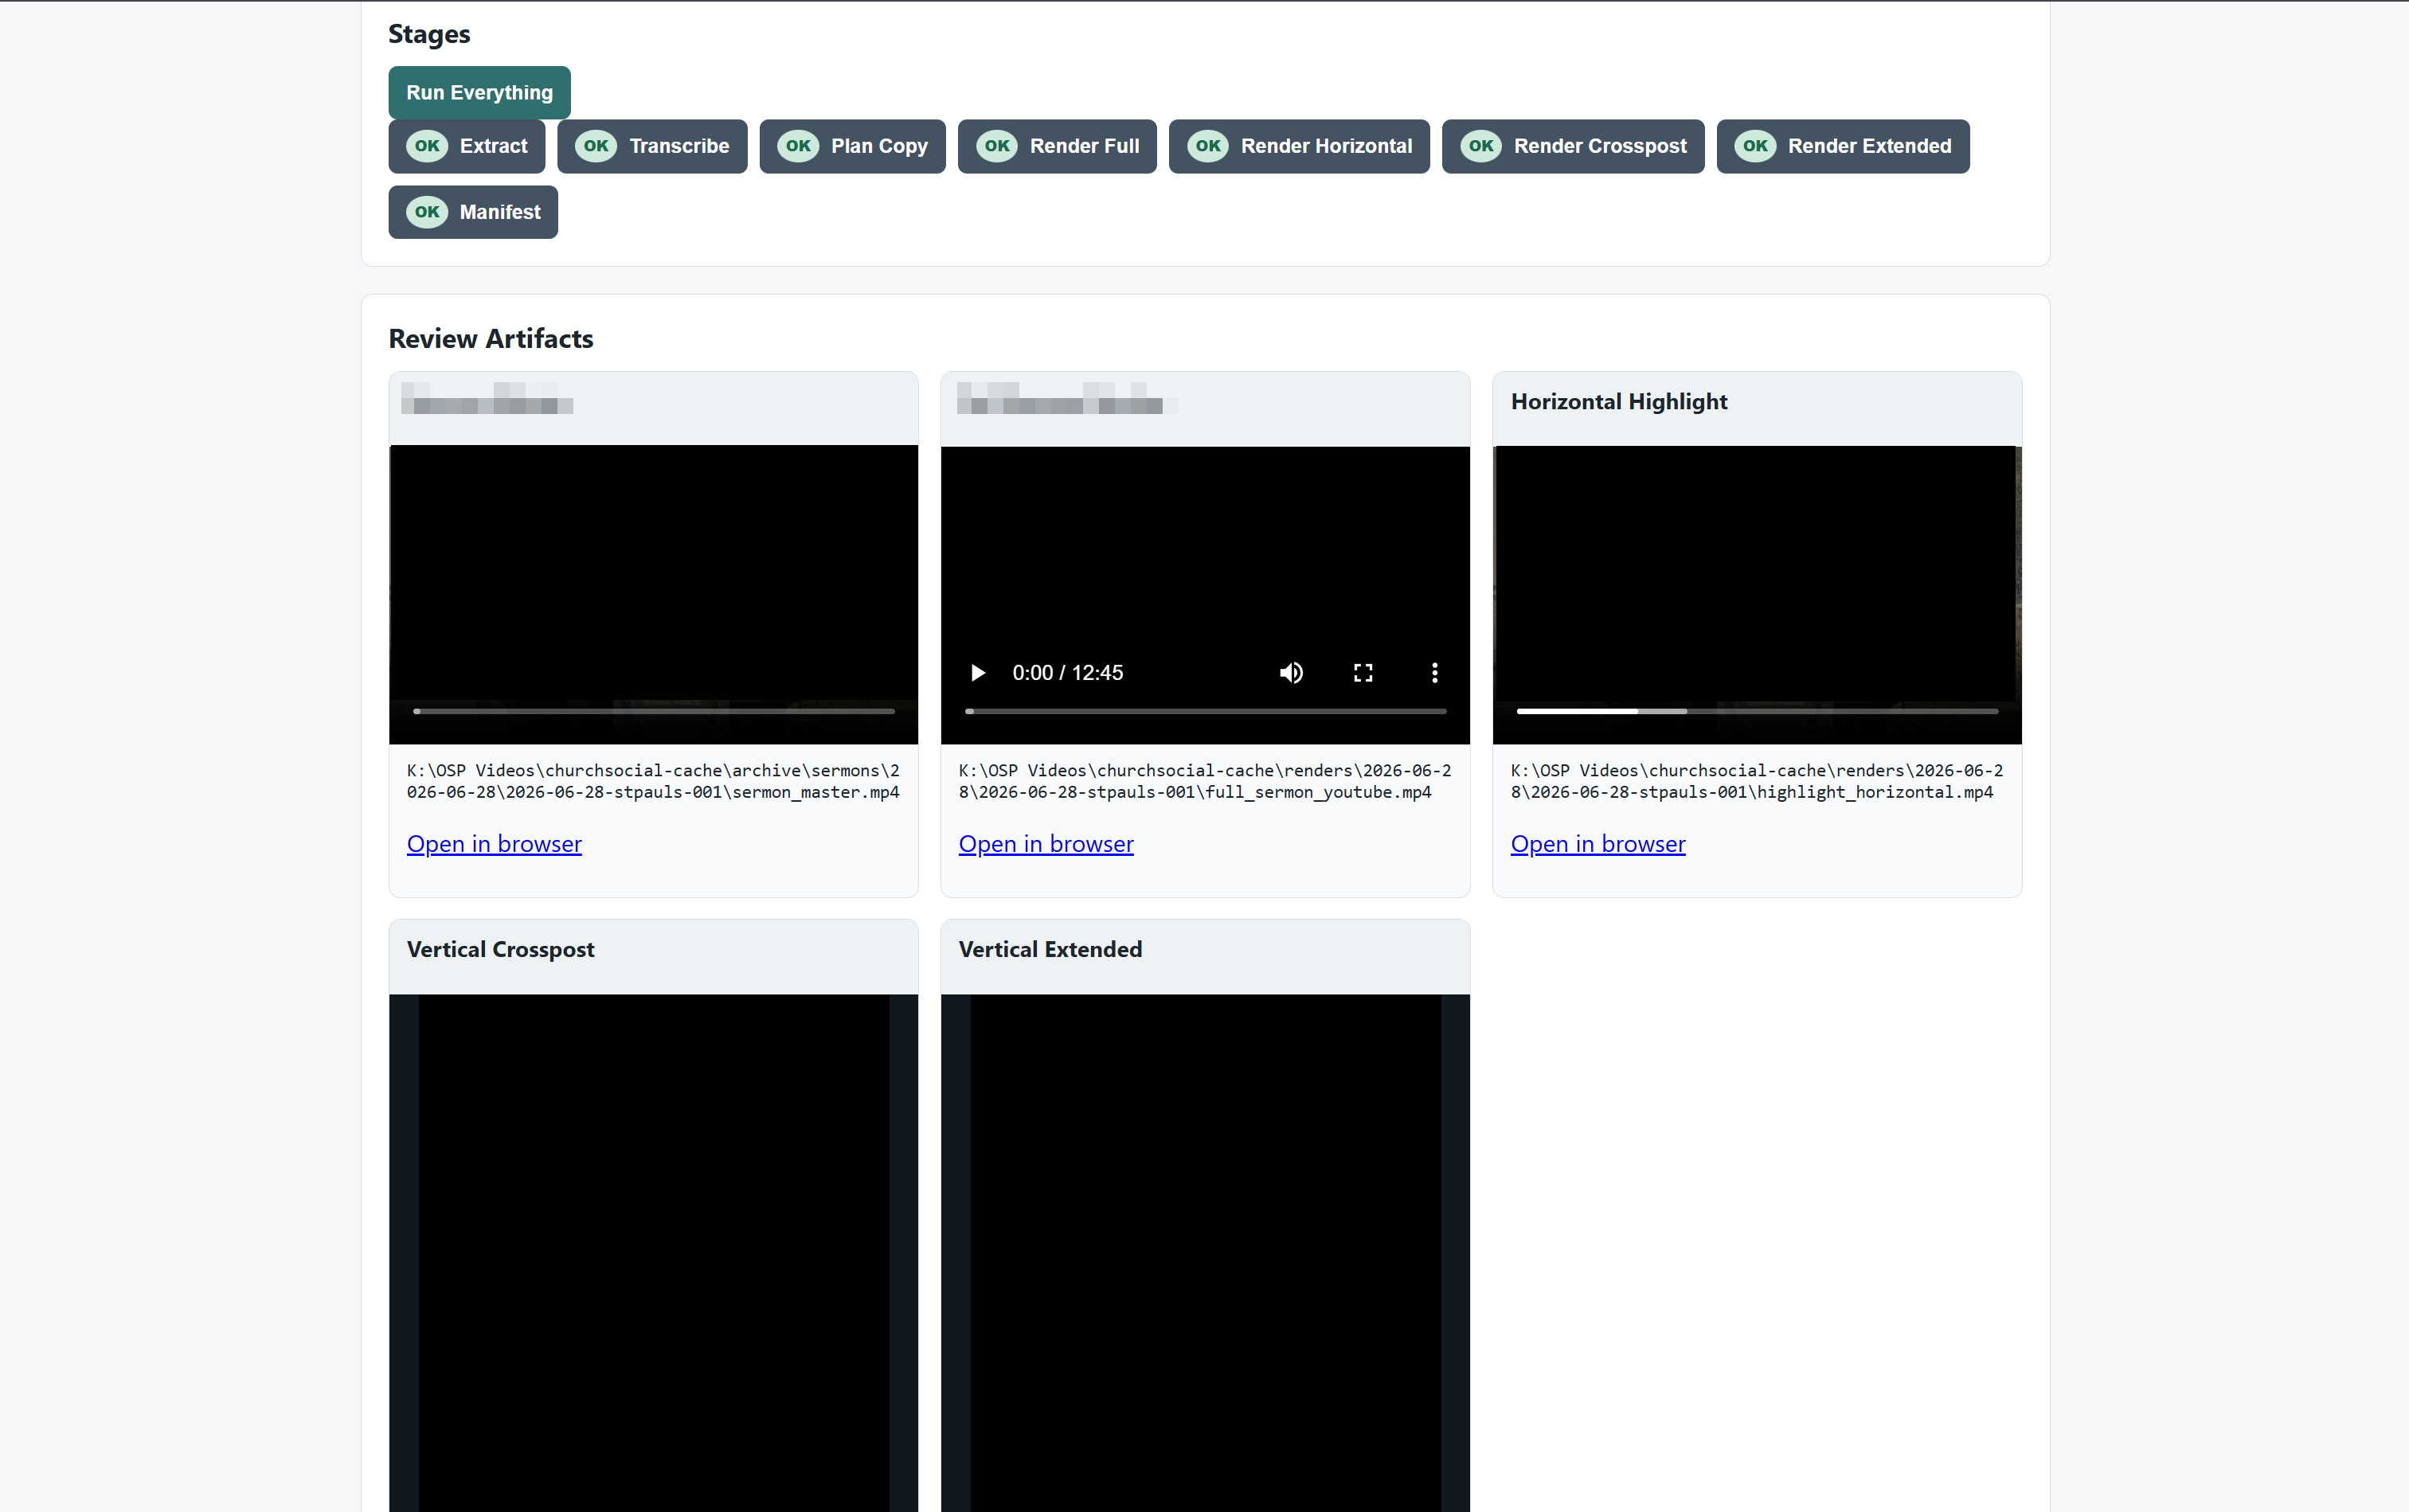
Task: Enter fullscreen on full_sermon_youtube video
Action: click(1363, 673)
